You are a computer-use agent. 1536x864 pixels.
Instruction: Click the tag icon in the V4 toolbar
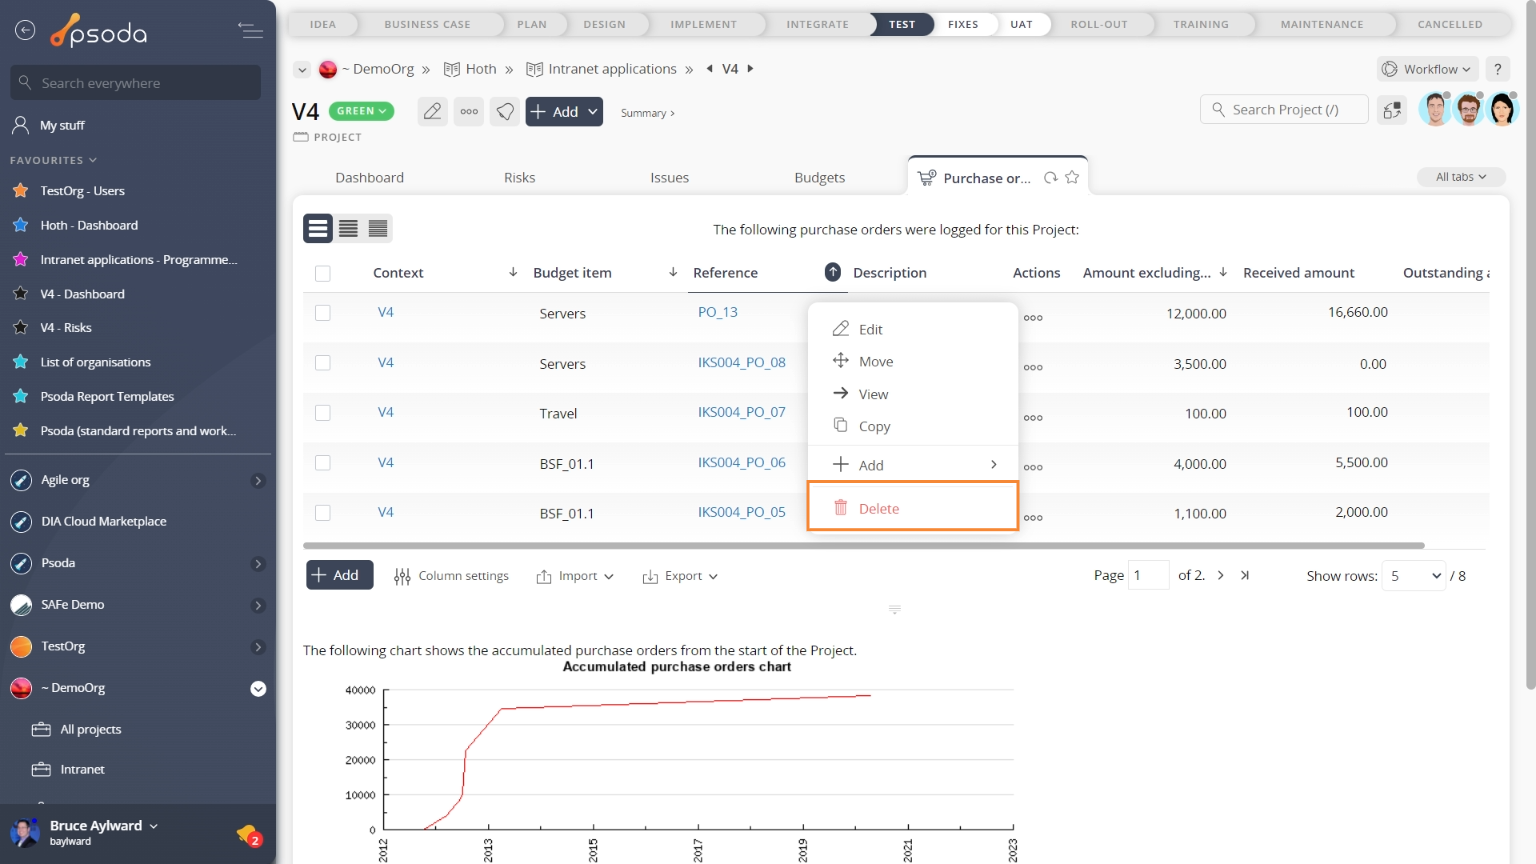click(506, 112)
